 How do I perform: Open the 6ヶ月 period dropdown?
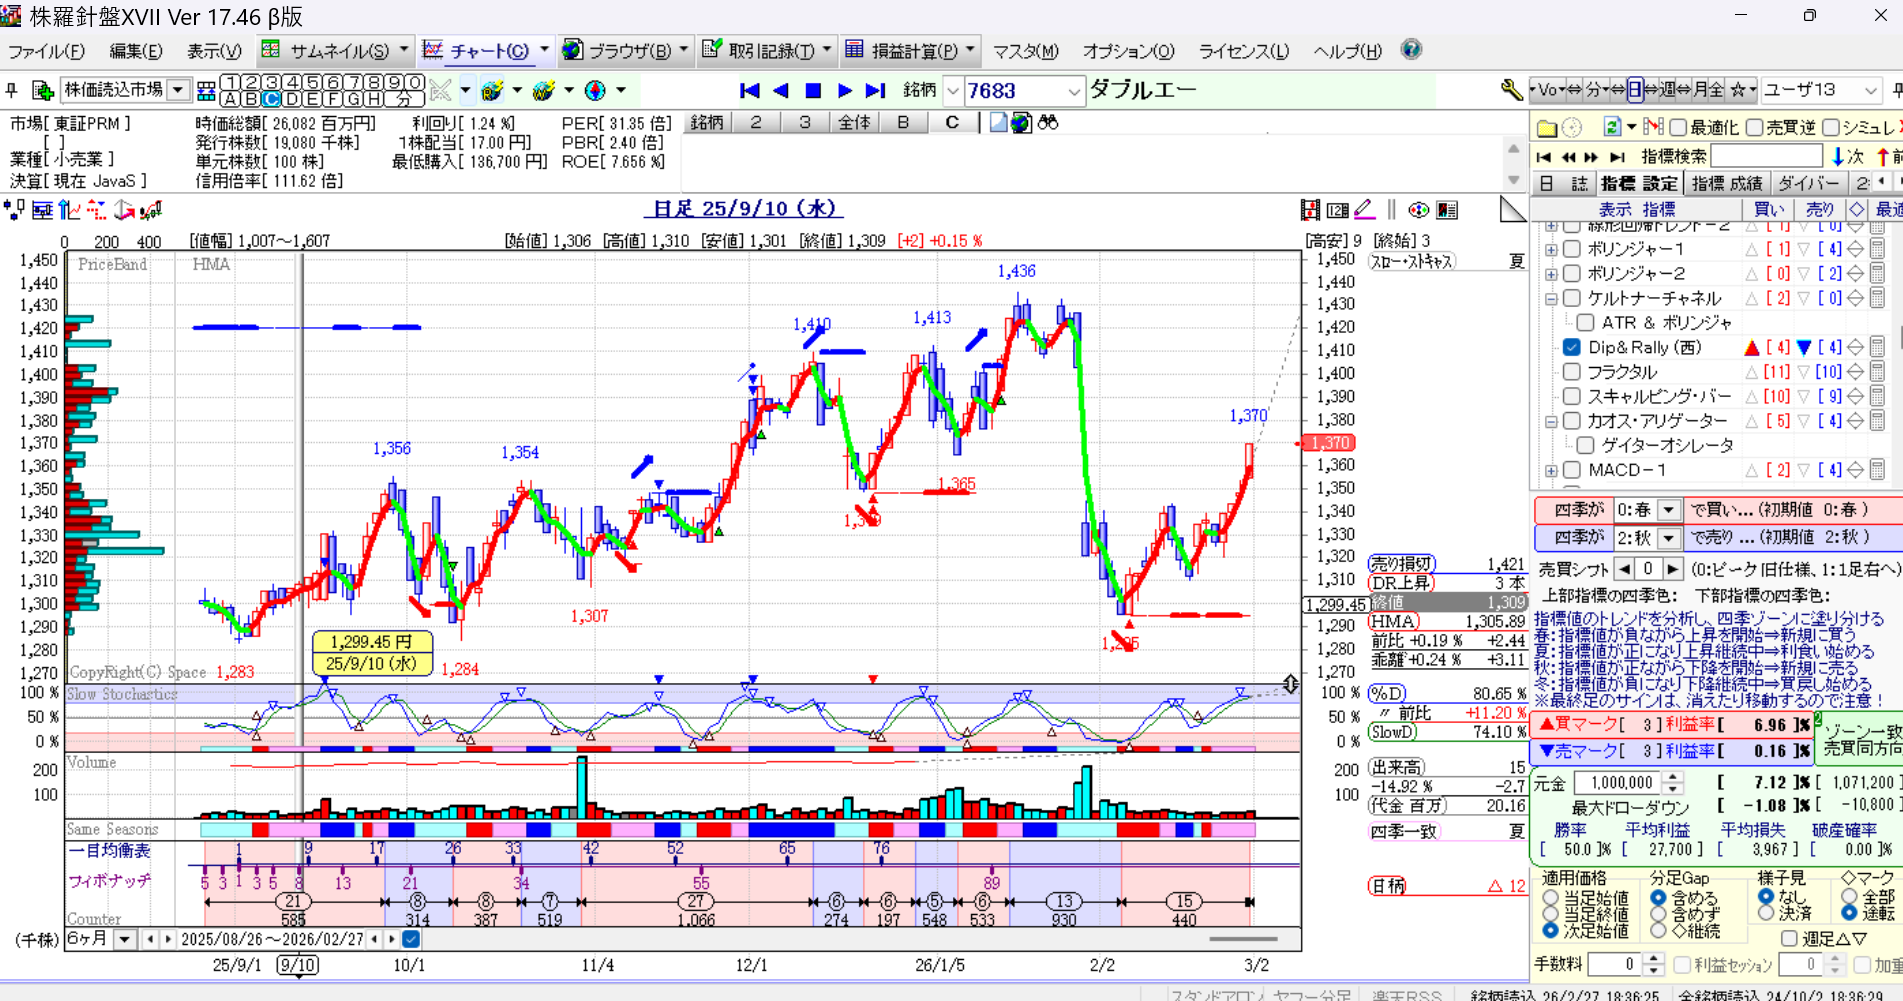click(x=124, y=939)
